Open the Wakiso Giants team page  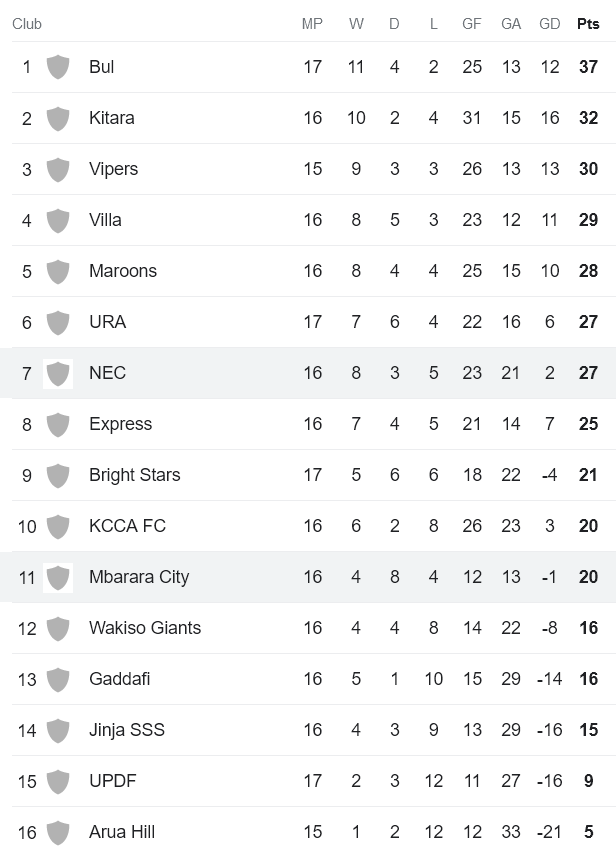click(145, 628)
